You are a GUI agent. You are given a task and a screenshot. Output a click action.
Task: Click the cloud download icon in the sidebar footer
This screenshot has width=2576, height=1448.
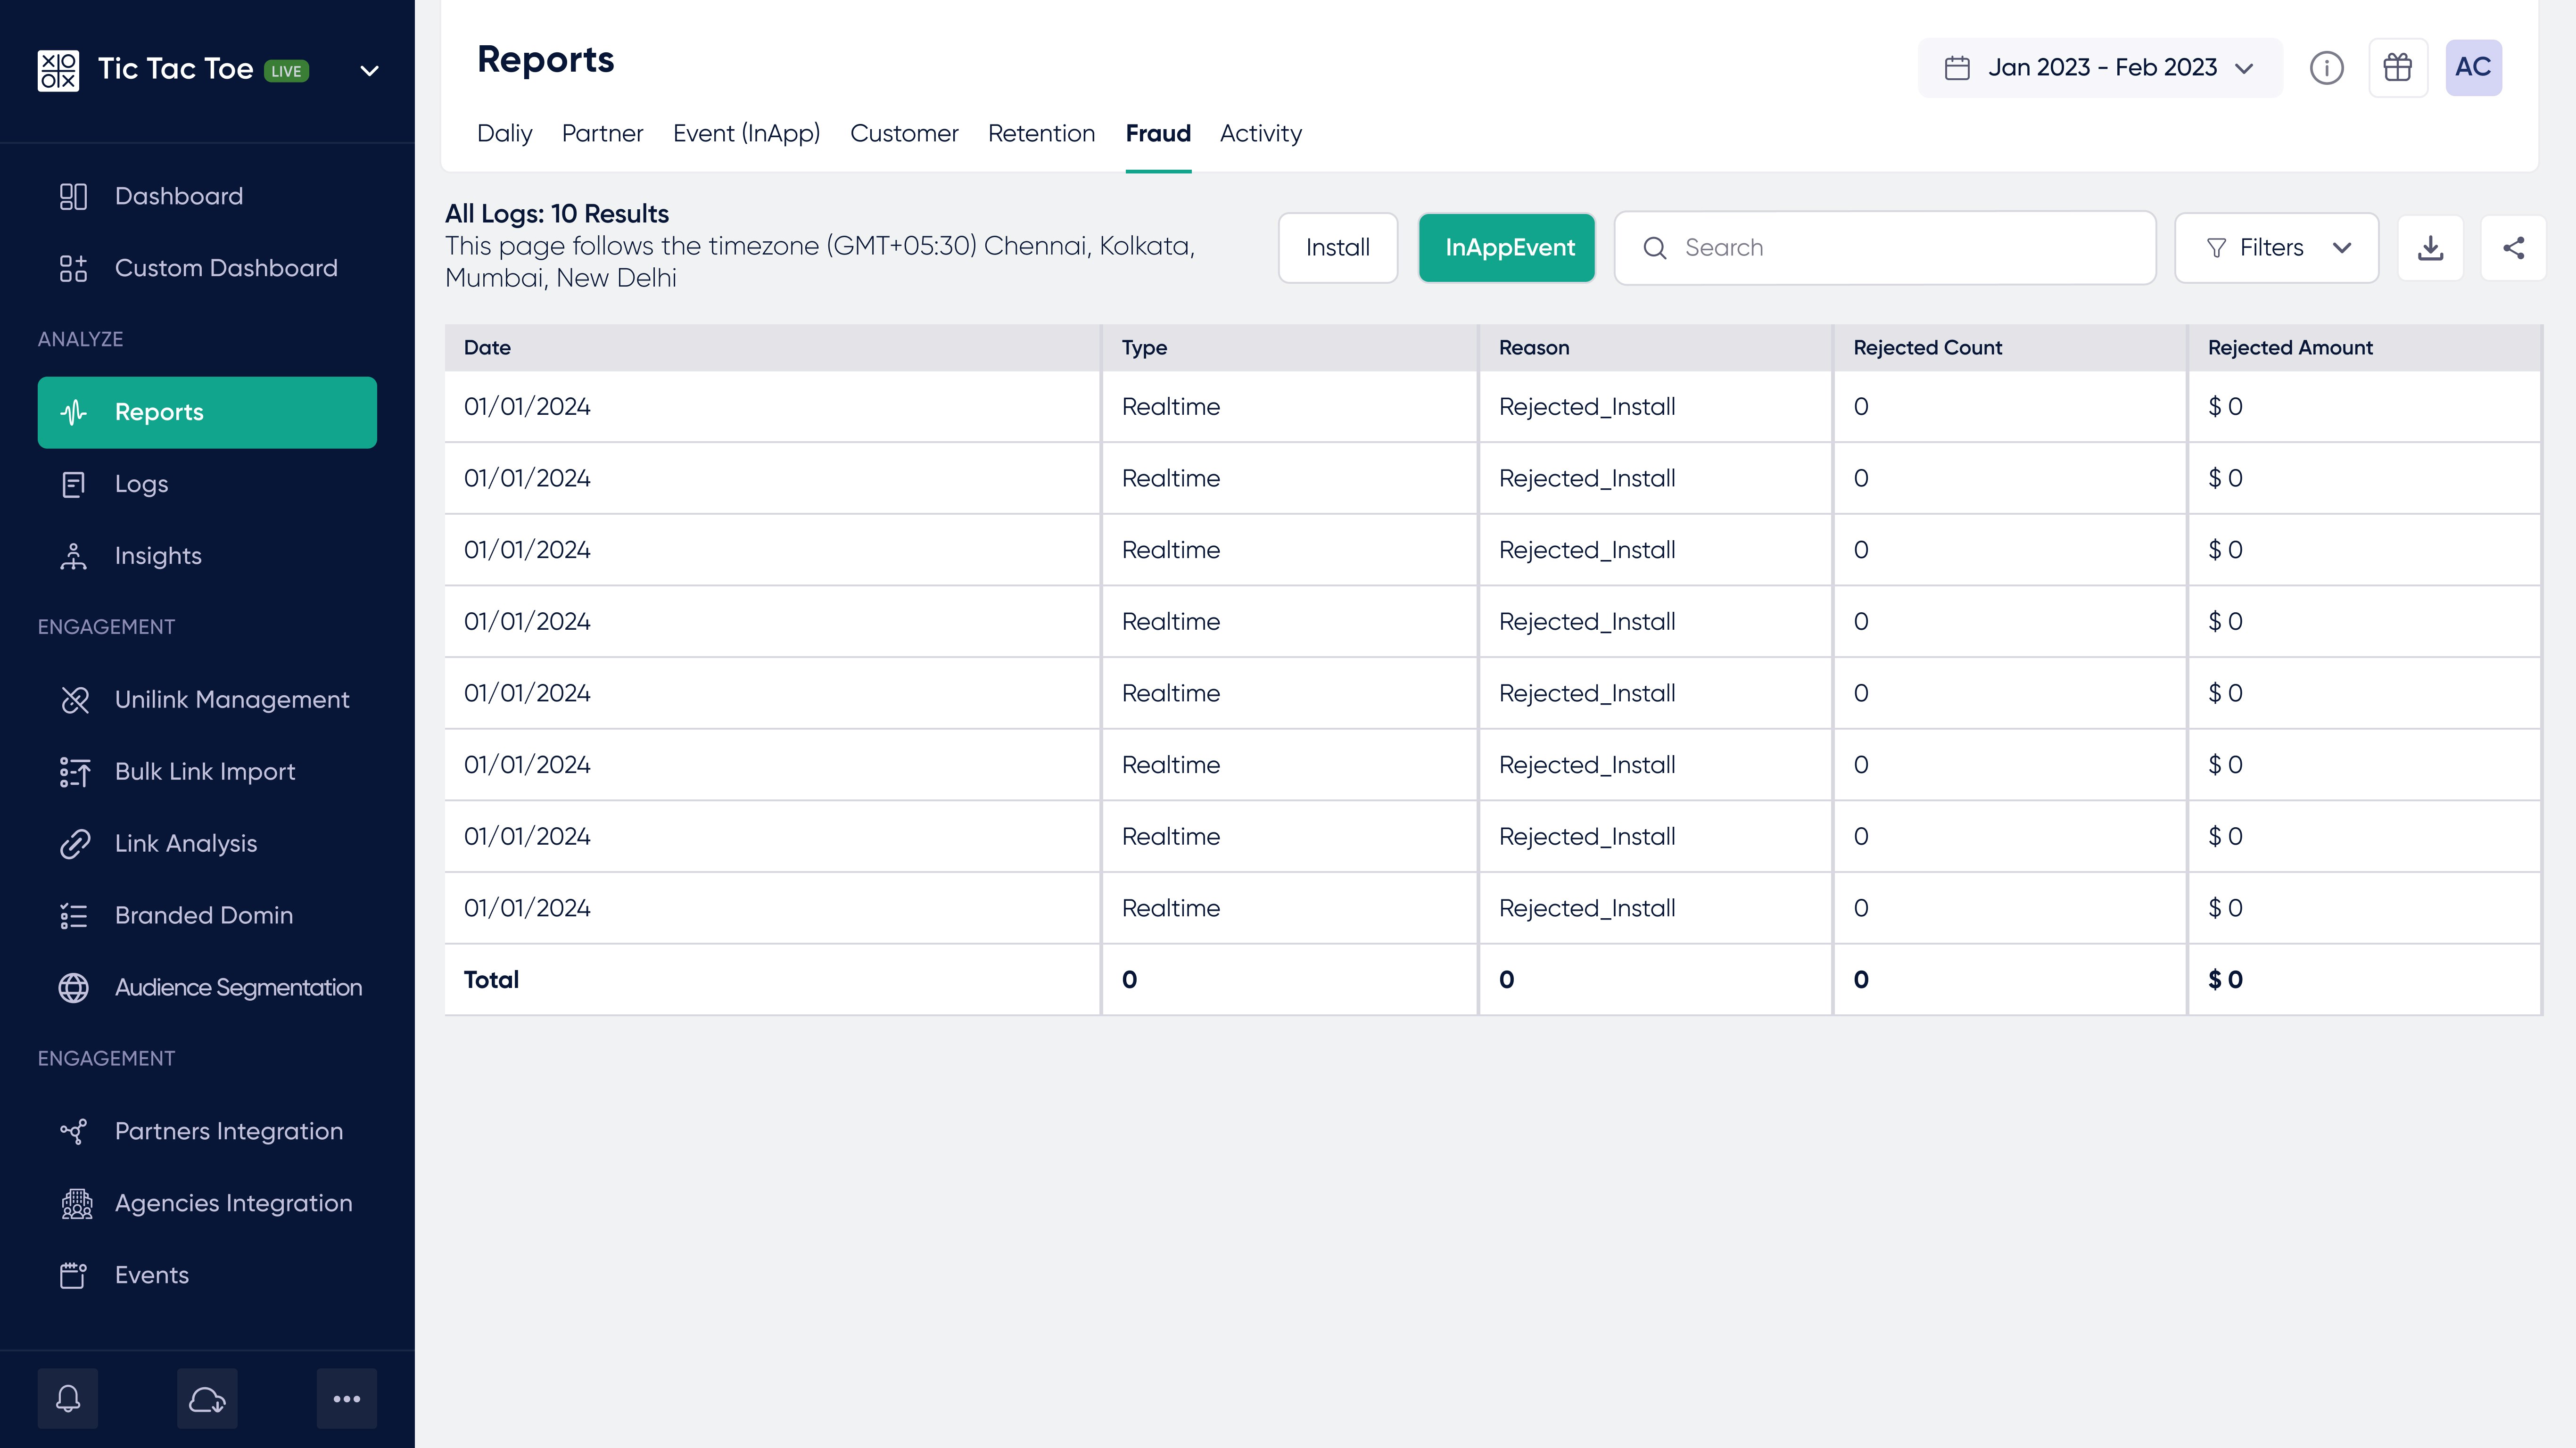(x=207, y=1399)
